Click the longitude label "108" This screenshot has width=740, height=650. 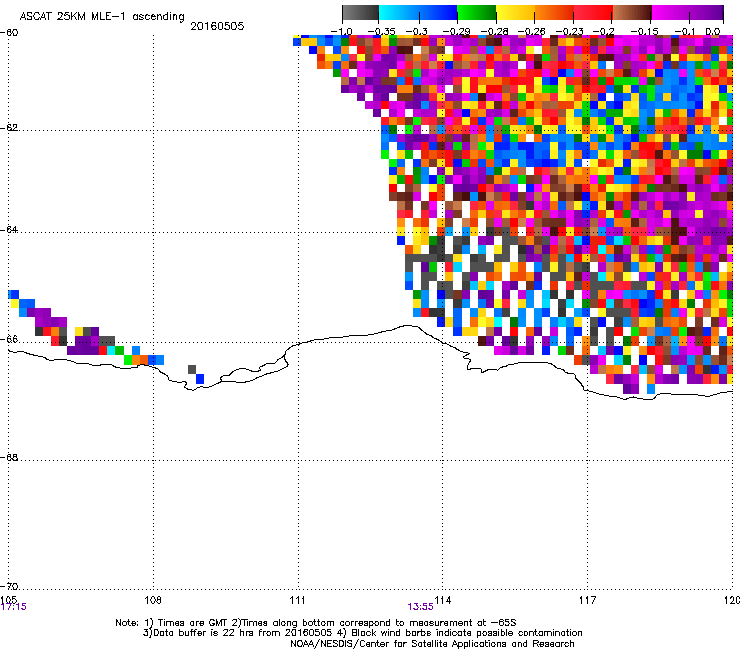pos(153,600)
